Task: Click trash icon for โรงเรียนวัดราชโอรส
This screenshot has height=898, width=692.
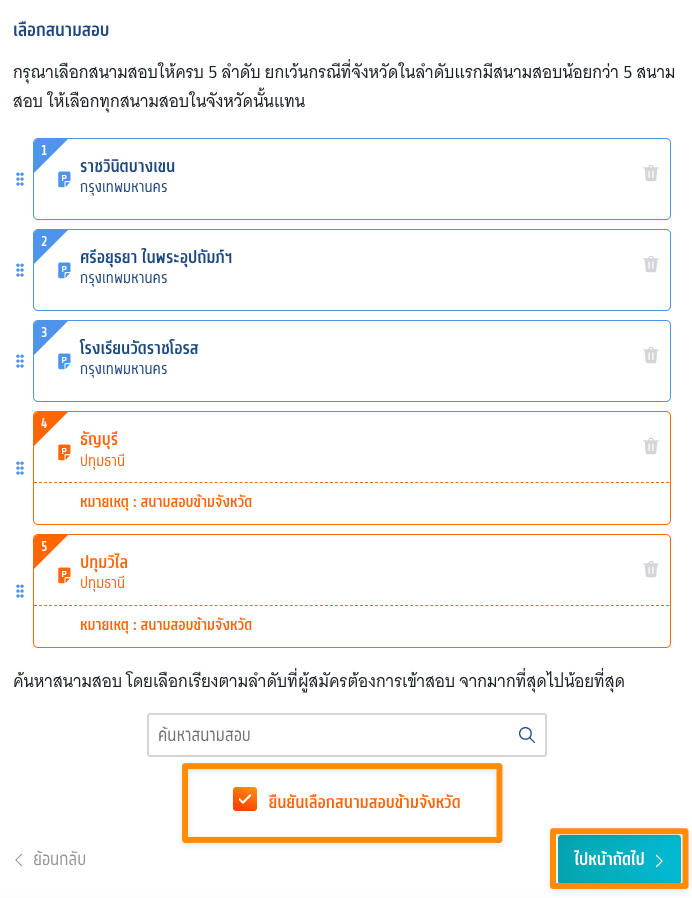Action: pyautogui.click(x=650, y=355)
